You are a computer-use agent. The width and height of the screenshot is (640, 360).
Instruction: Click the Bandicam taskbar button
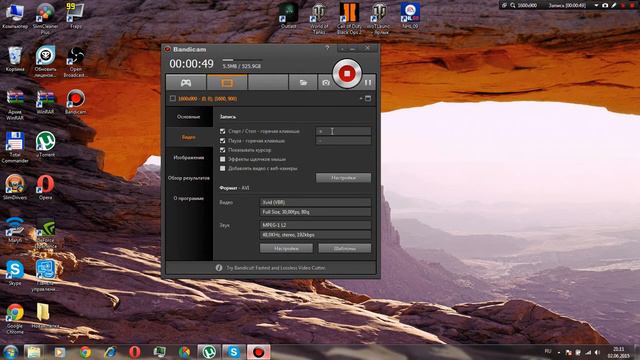pos(258,351)
